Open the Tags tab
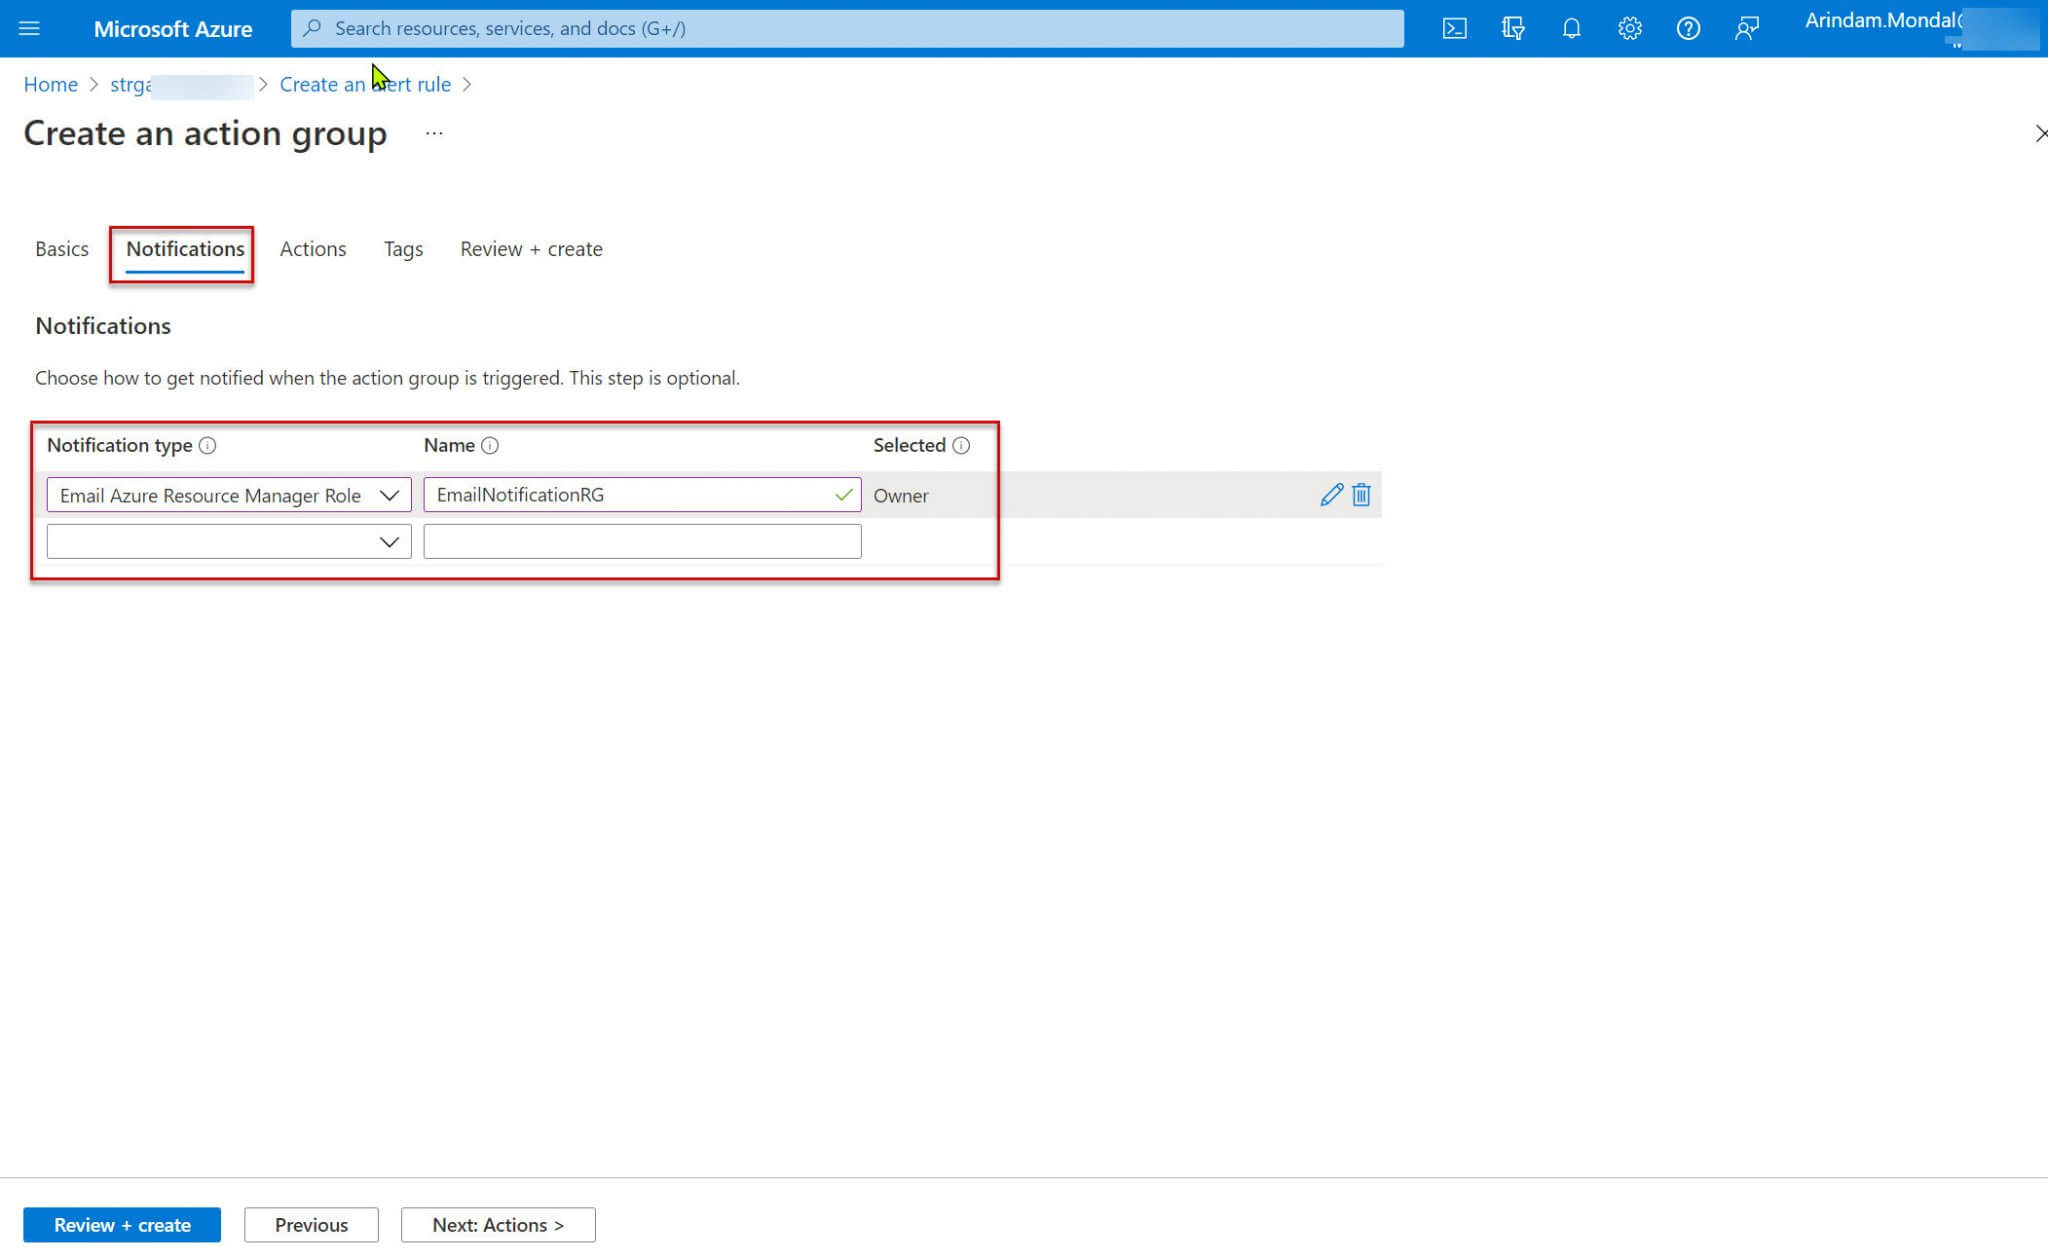The image size is (2048, 1259). pyautogui.click(x=402, y=249)
